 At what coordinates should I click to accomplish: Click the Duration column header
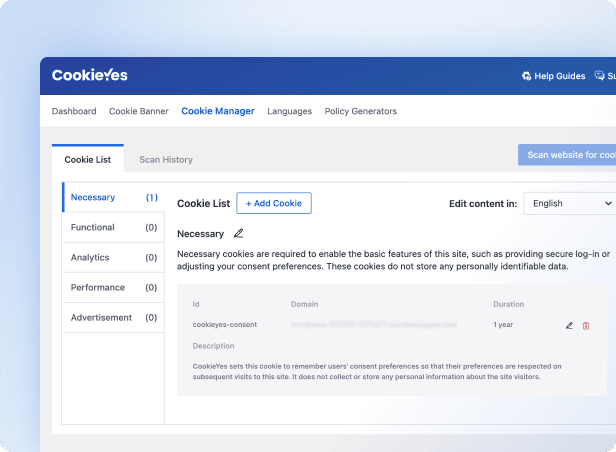(x=509, y=304)
